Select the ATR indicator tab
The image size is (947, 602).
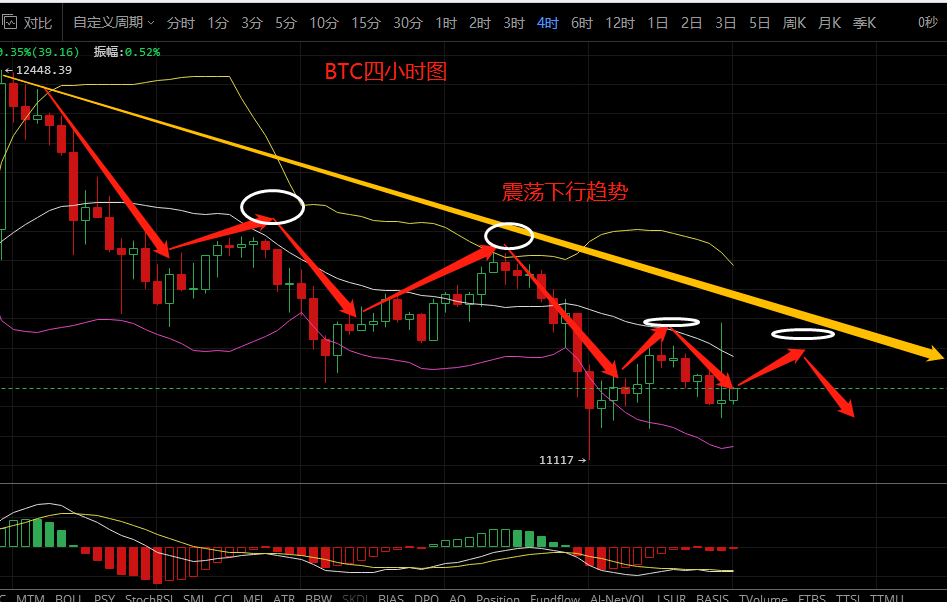pos(284,598)
